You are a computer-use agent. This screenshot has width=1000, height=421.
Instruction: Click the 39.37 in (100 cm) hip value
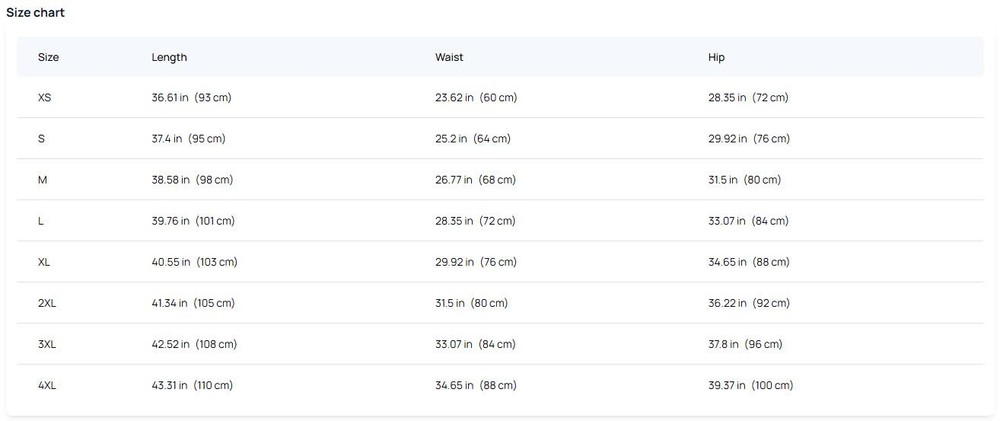click(x=750, y=385)
